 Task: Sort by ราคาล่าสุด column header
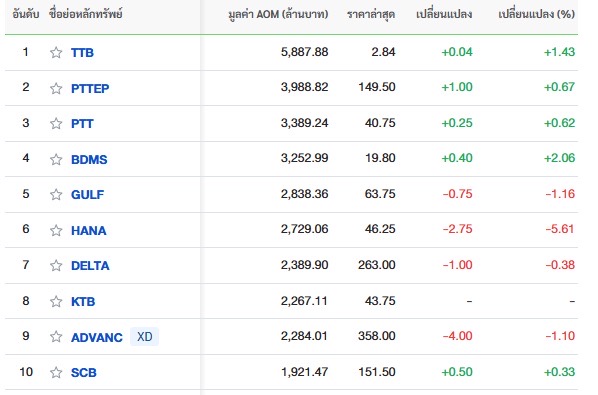click(371, 14)
